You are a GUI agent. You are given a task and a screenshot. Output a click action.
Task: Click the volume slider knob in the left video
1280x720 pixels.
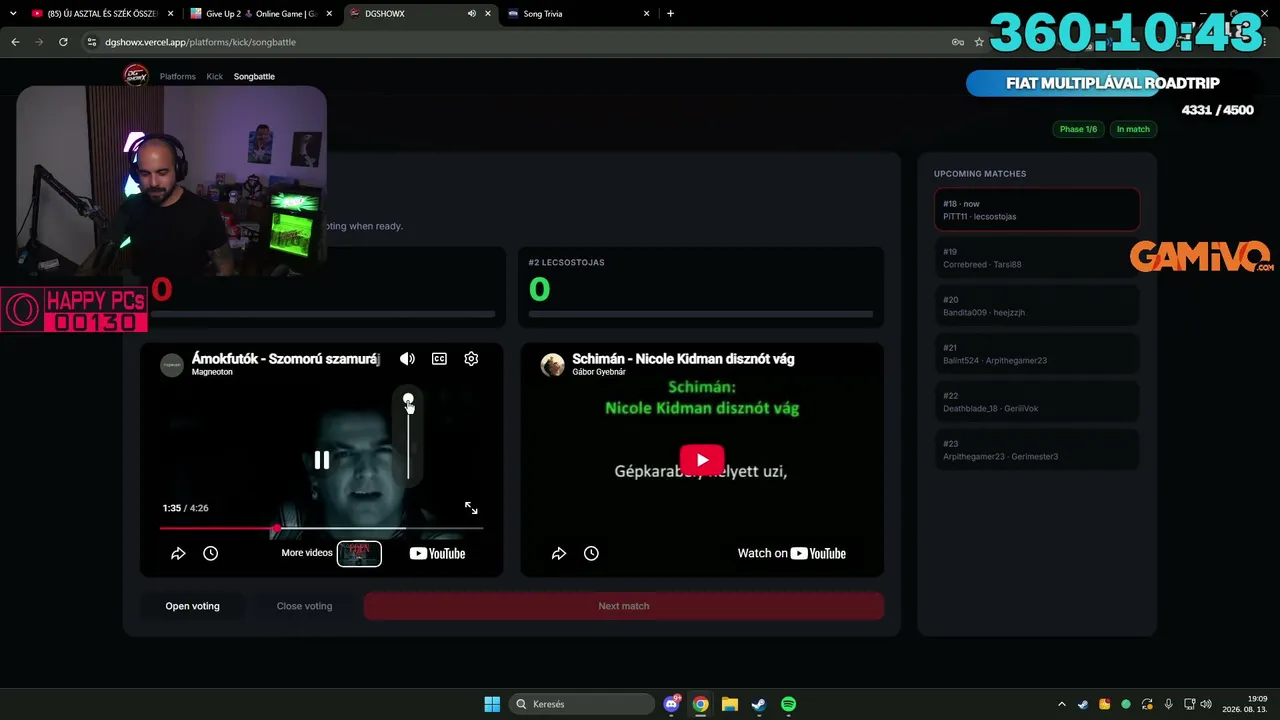tap(408, 399)
